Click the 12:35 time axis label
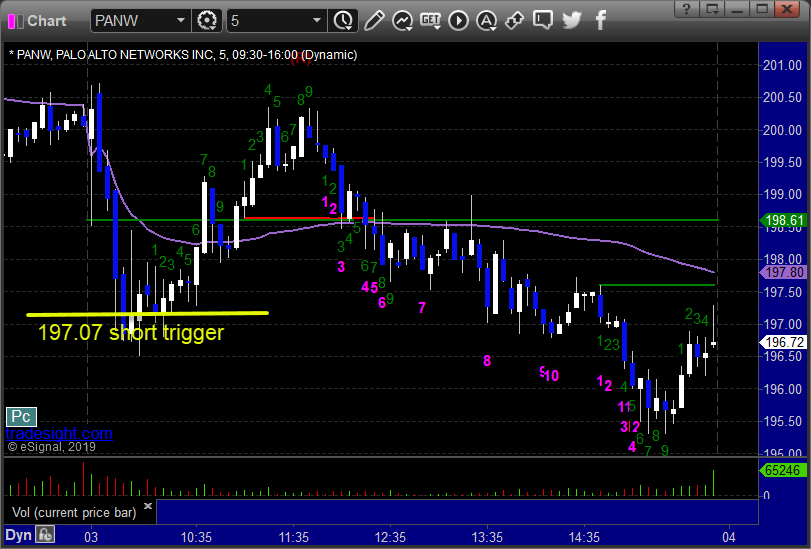811x549 pixels. tap(390, 537)
